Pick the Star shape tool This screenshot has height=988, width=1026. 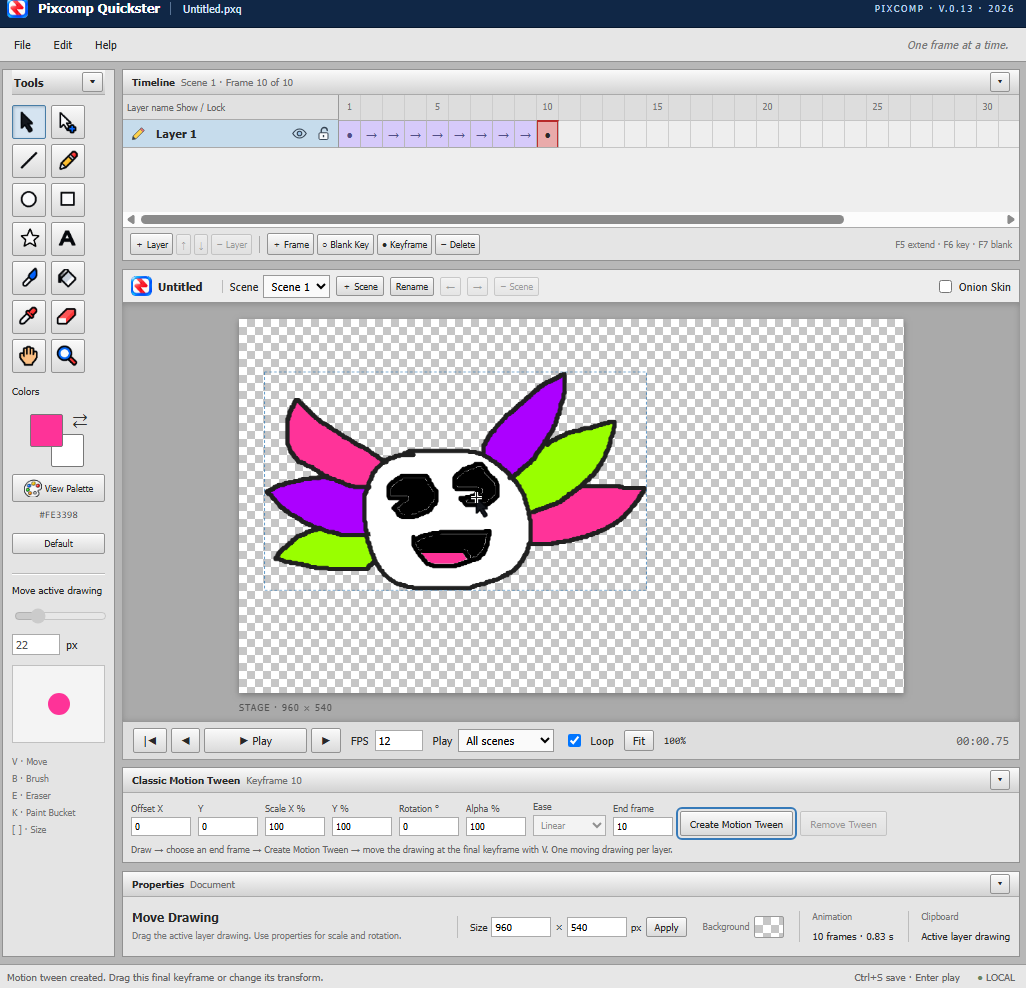pyautogui.click(x=29, y=239)
